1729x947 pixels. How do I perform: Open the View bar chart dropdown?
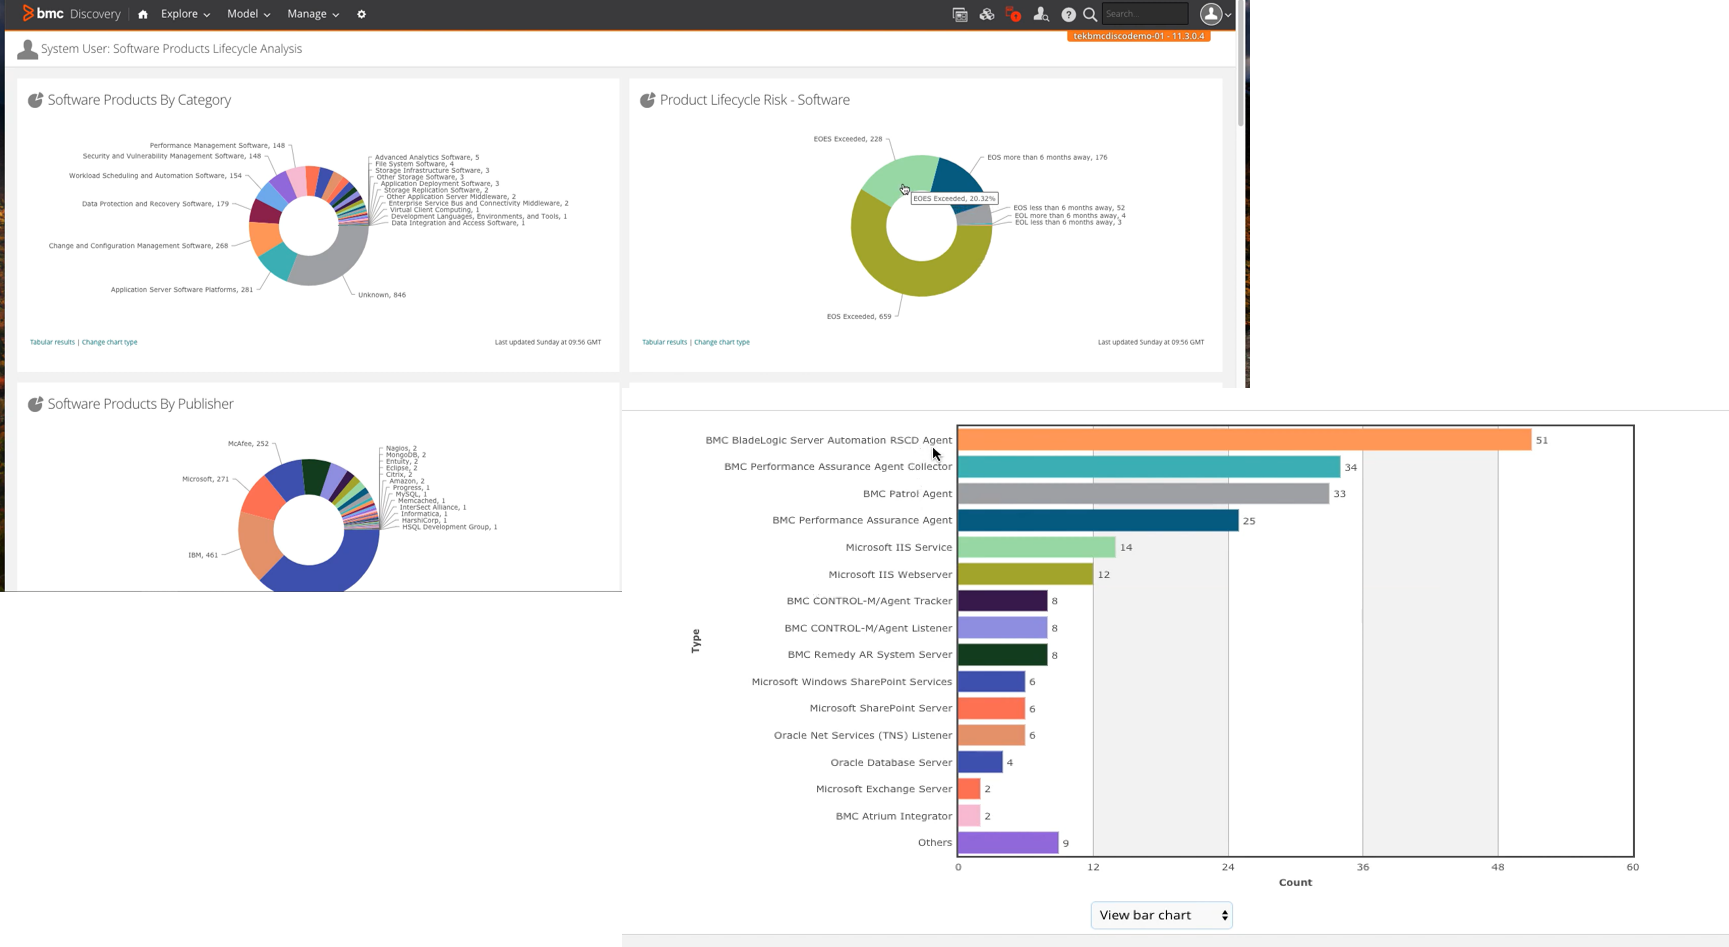pos(1161,915)
